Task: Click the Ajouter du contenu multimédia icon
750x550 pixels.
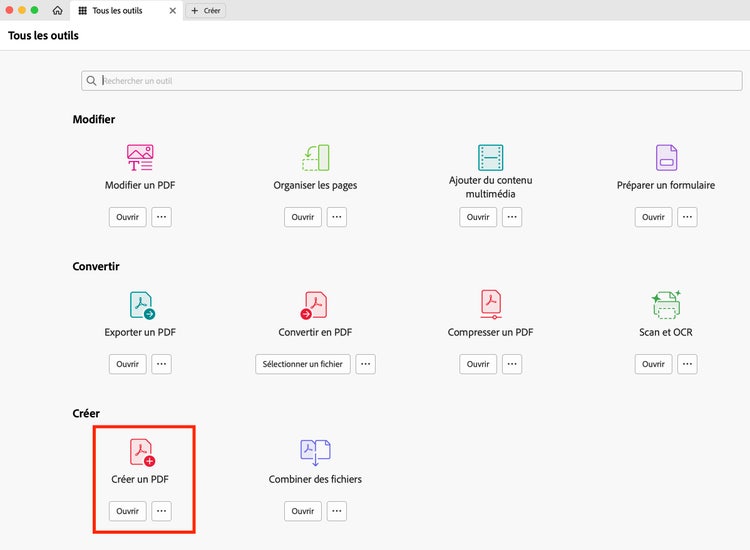Action: [490, 157]
